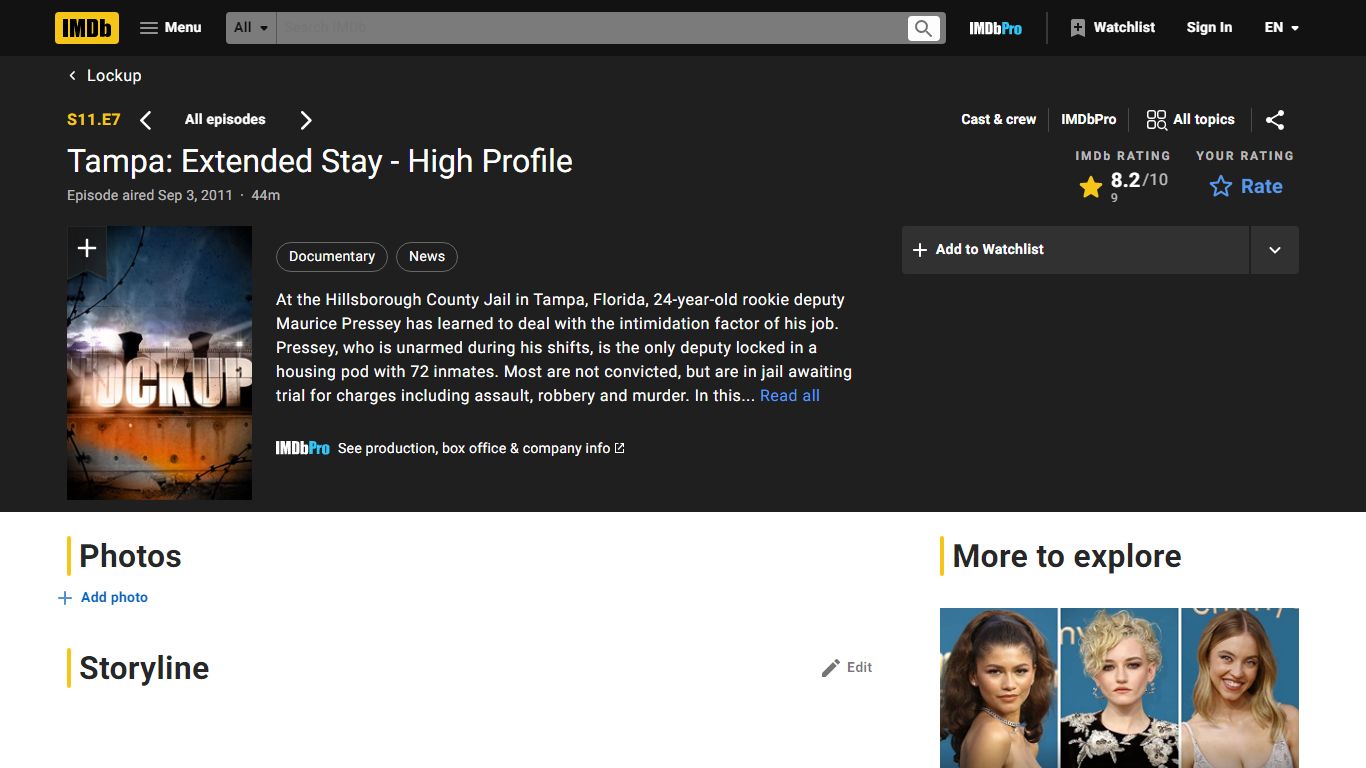This screenshot has height=768, width=1366.
Task: View the 8.2/10 IMDb rating details
Action: coord(1124,185)
